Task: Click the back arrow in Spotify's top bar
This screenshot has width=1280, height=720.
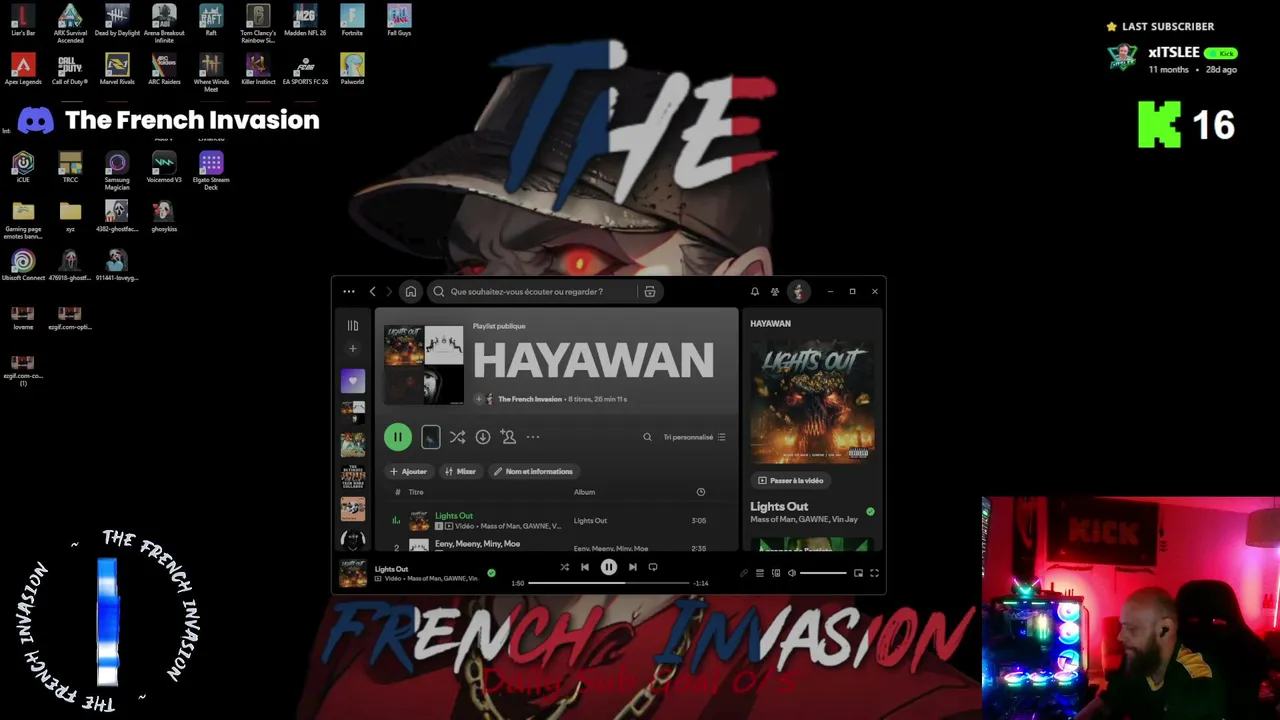Action: 373,292
